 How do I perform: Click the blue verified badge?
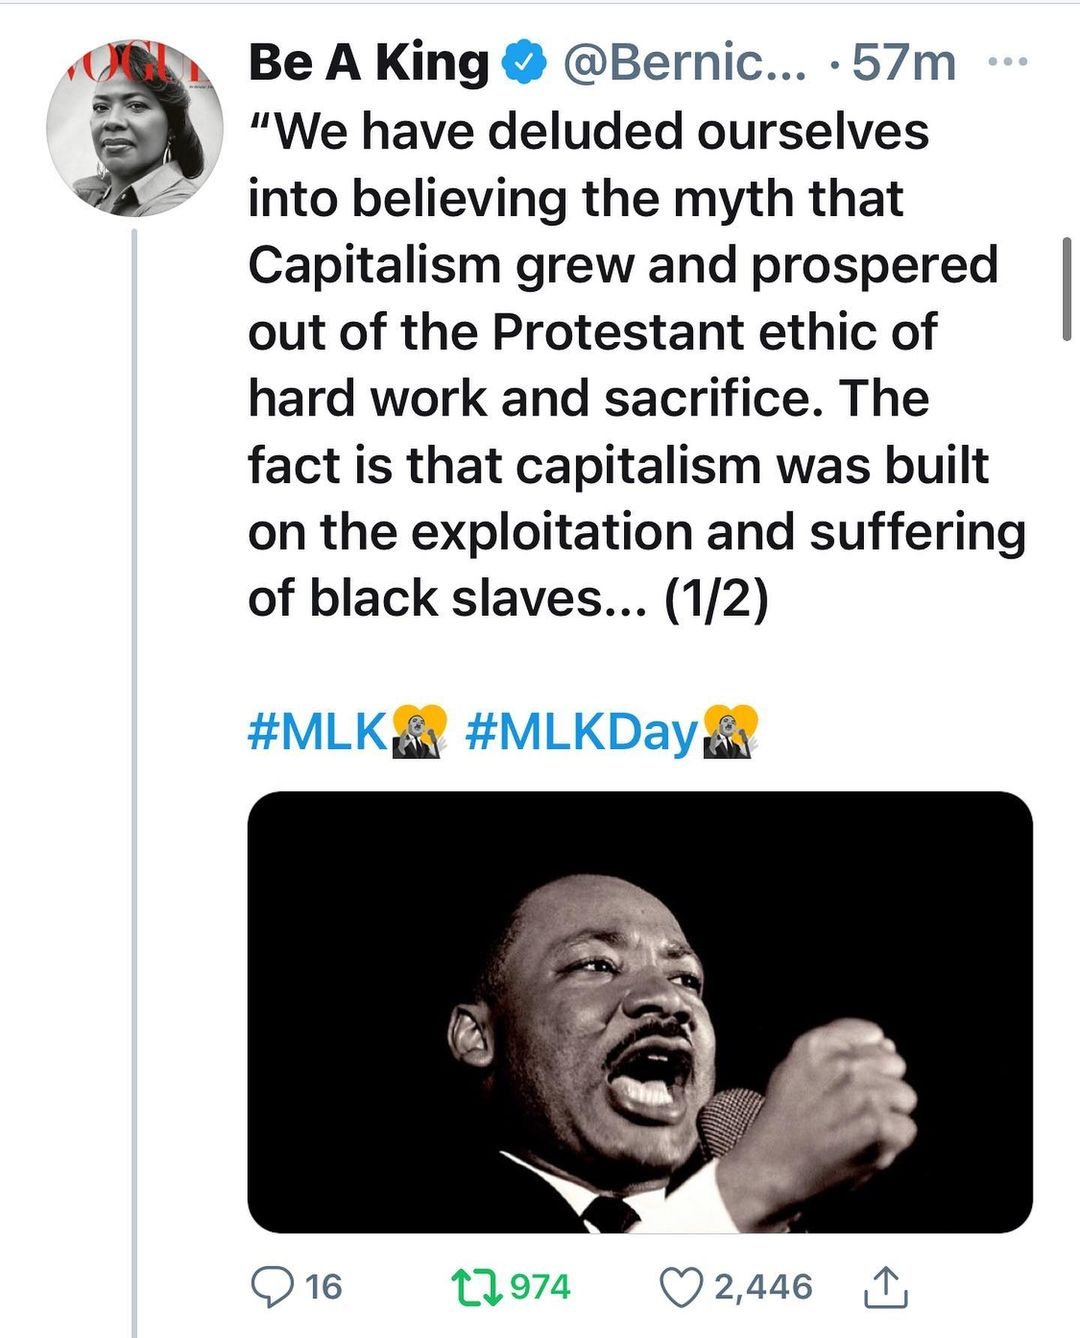[x=524, y=64]
